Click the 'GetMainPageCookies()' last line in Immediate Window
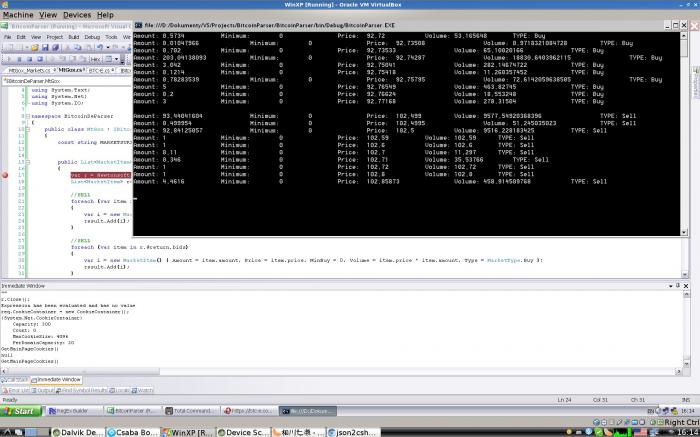 (x=29, y=361)
